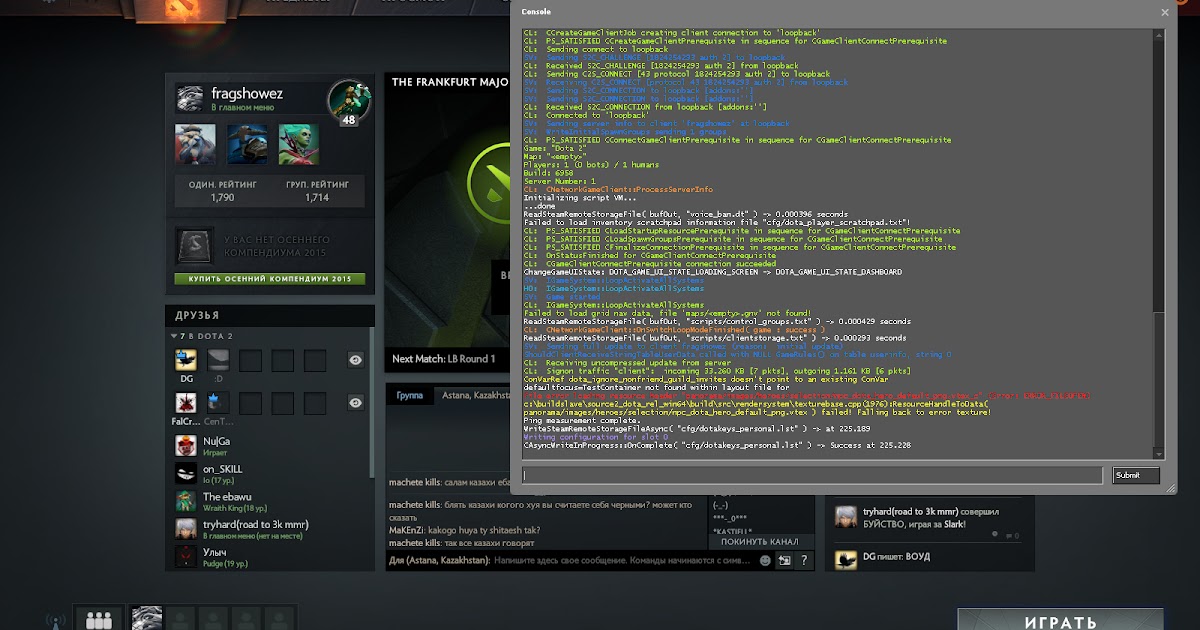Click the emoticon smiley icon in chat

tap(764, 561)
